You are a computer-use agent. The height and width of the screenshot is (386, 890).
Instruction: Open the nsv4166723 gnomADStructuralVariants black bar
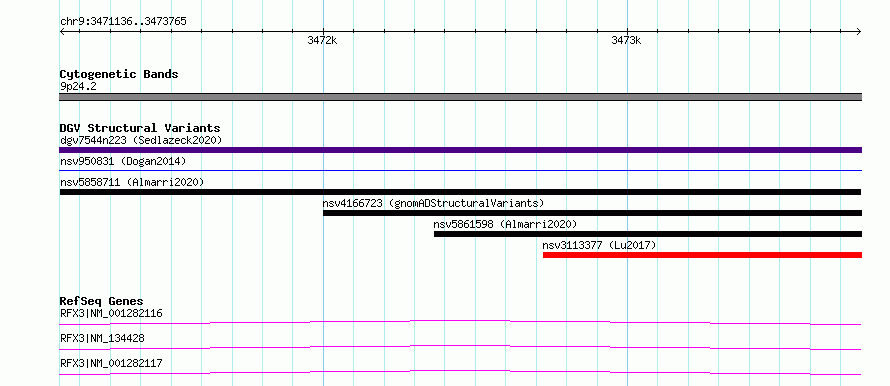(x=593, y=213)
